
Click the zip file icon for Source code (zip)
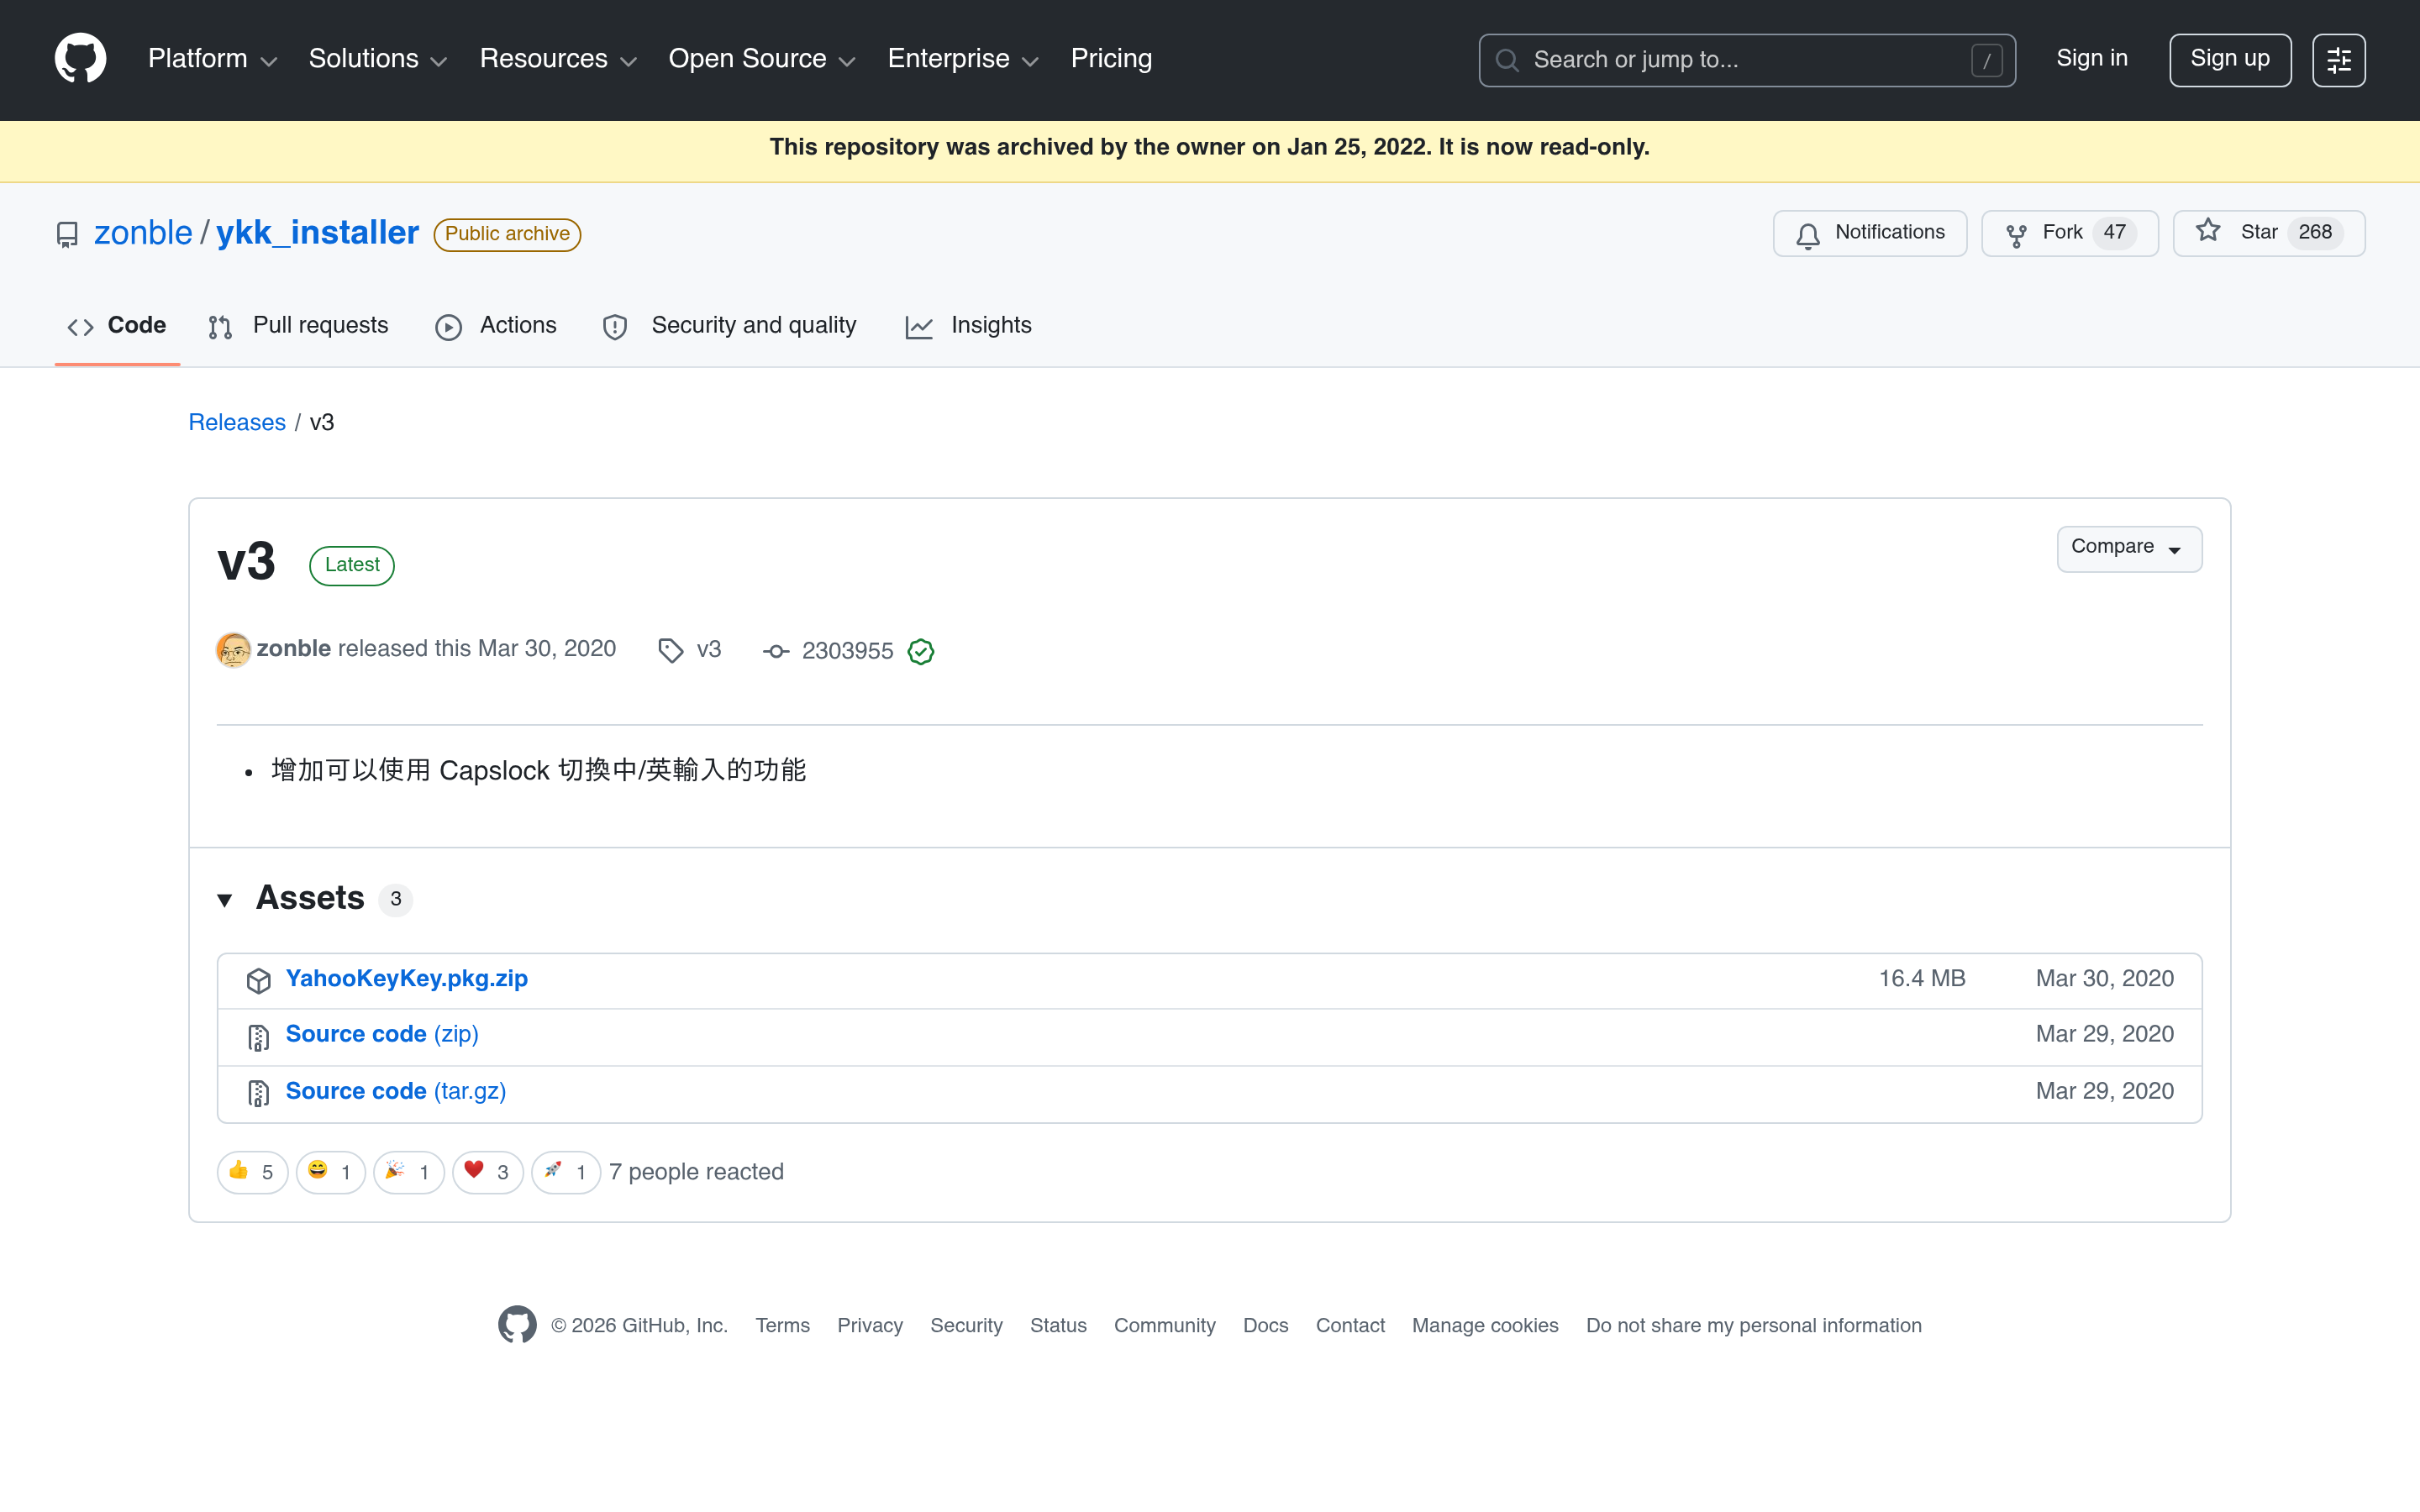pyautogui.click(x=258, y=1038)
